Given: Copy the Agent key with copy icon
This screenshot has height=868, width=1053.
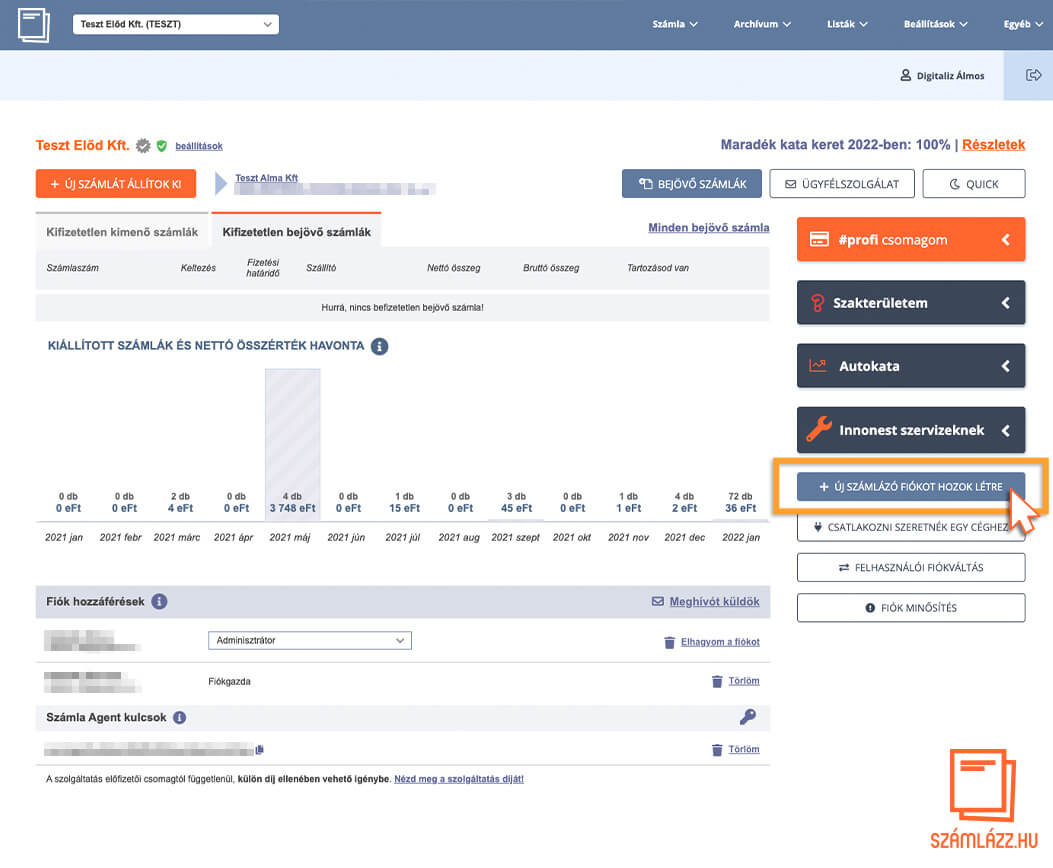Looking at the screenshot, I should (260, 749).
